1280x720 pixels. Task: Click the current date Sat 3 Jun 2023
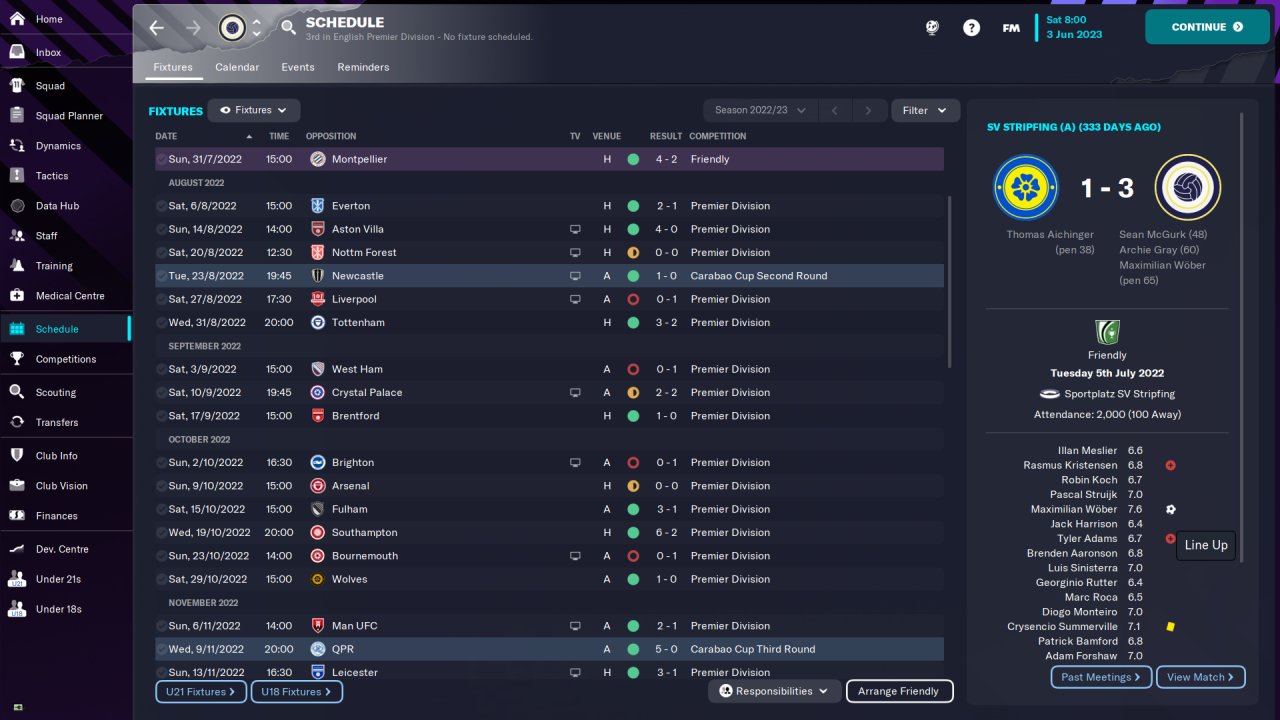click(x=1074, y=27)
